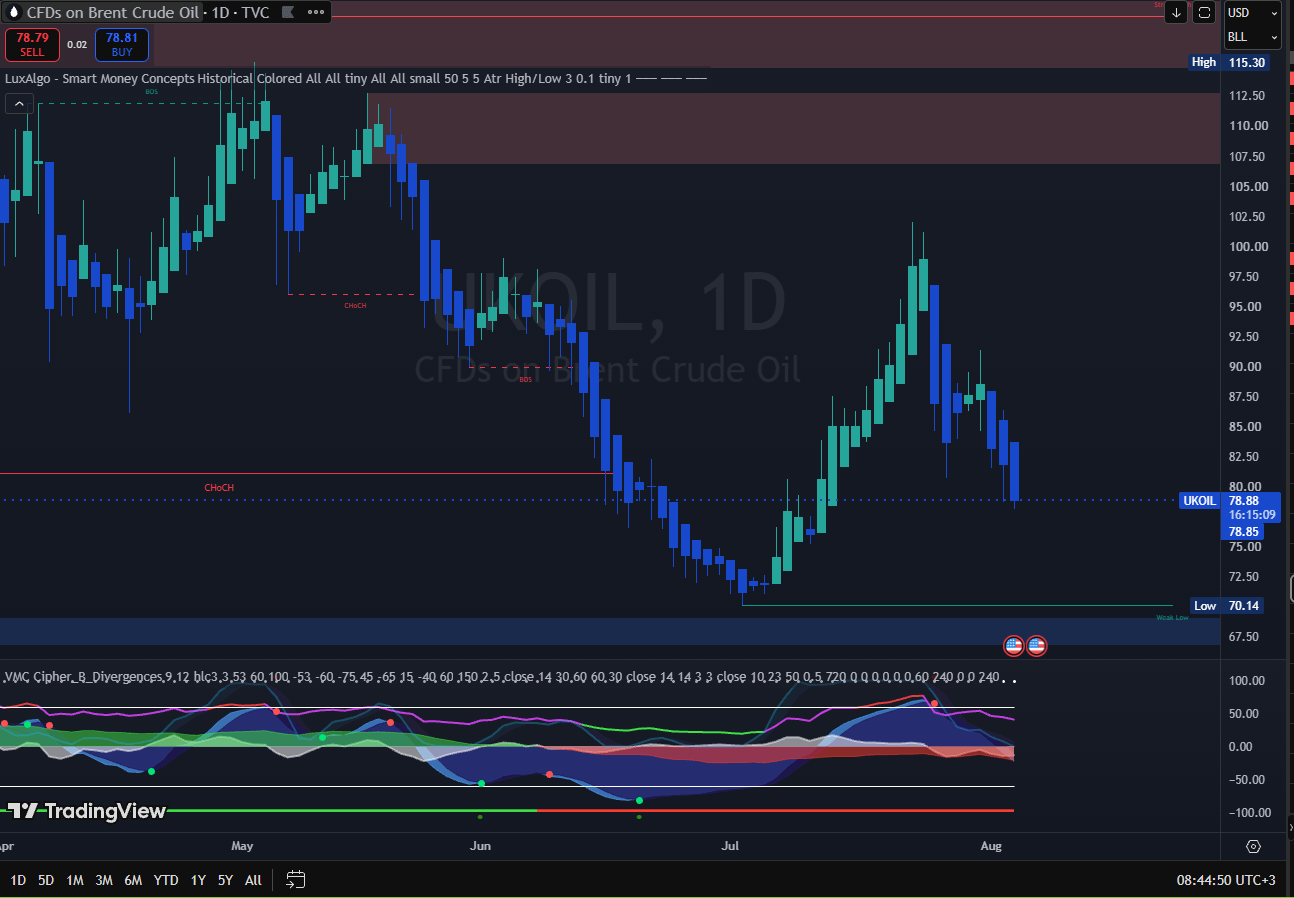This screenshot has height=898, width=1294.
Task: Select the YTD time range
Action: 166,880
